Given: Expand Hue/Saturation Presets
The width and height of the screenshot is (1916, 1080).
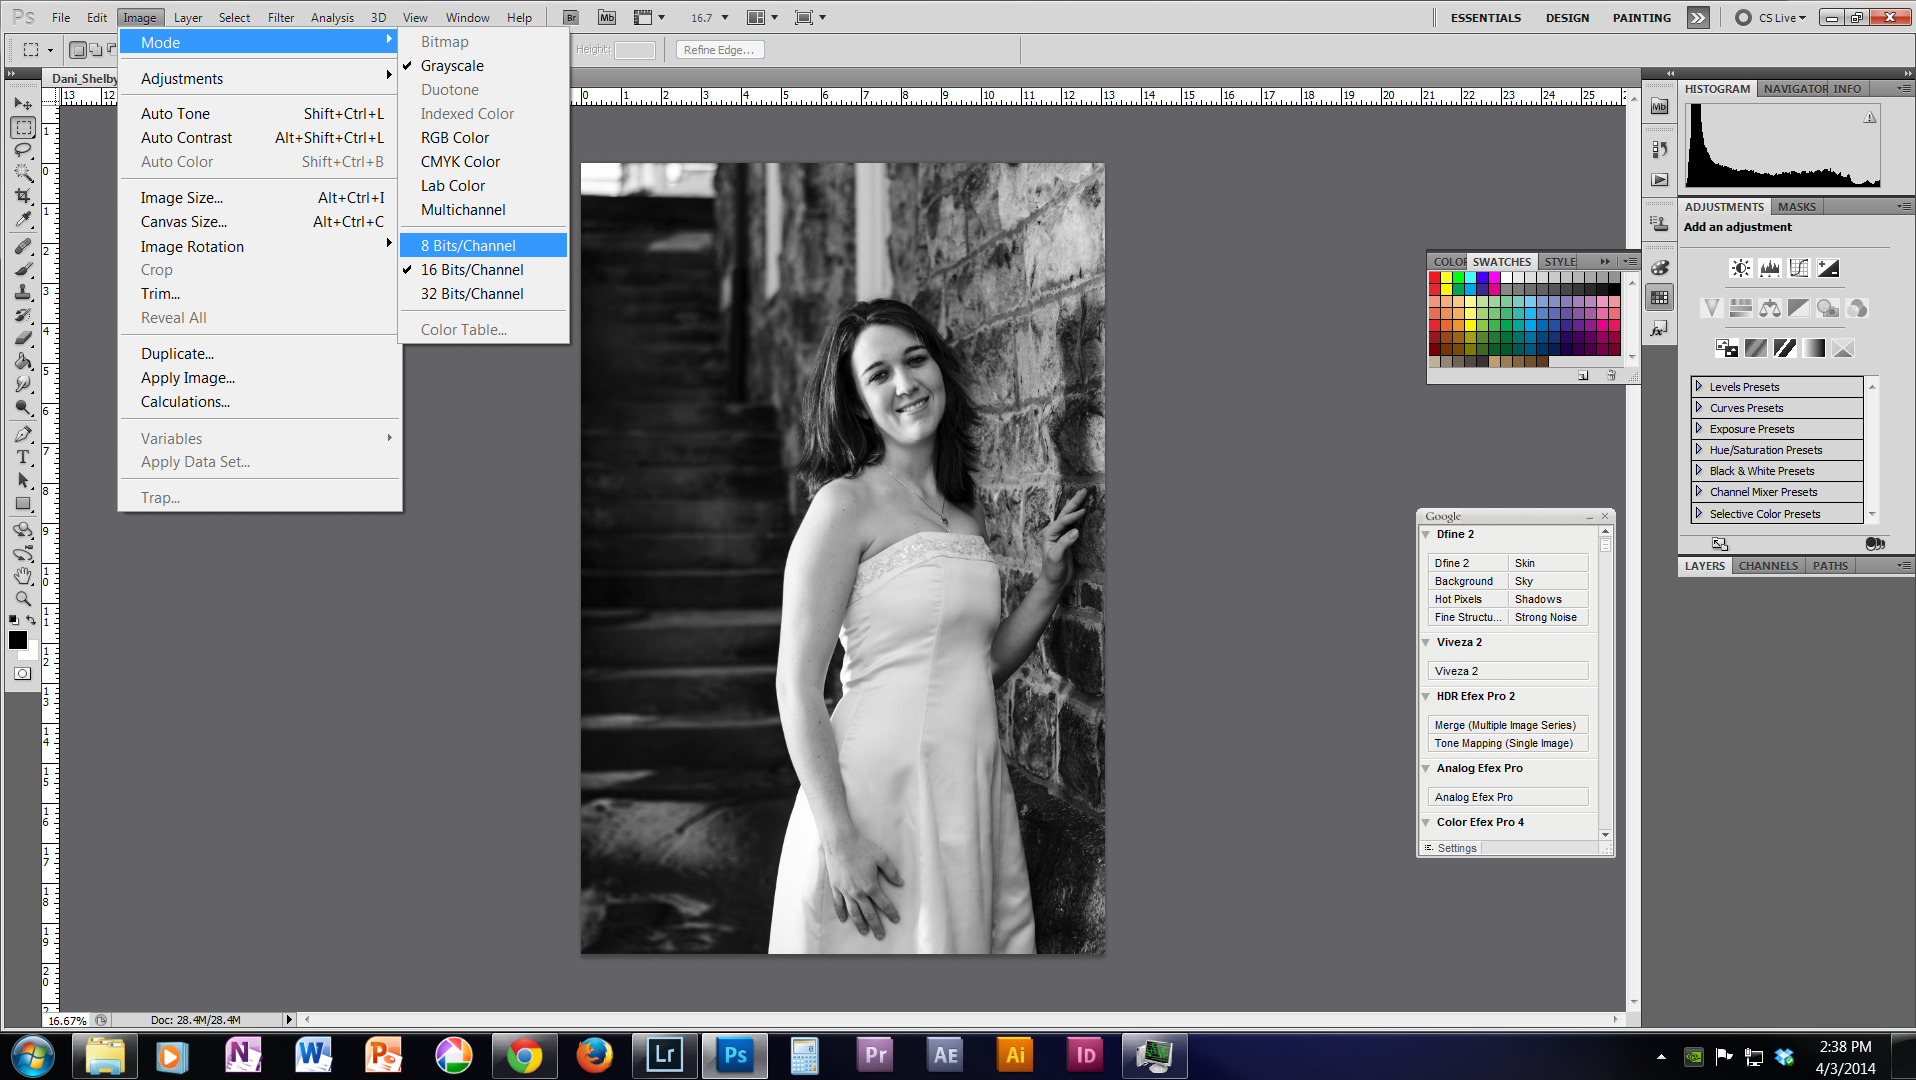Looking at the screenshot, I should [1698, 450].
